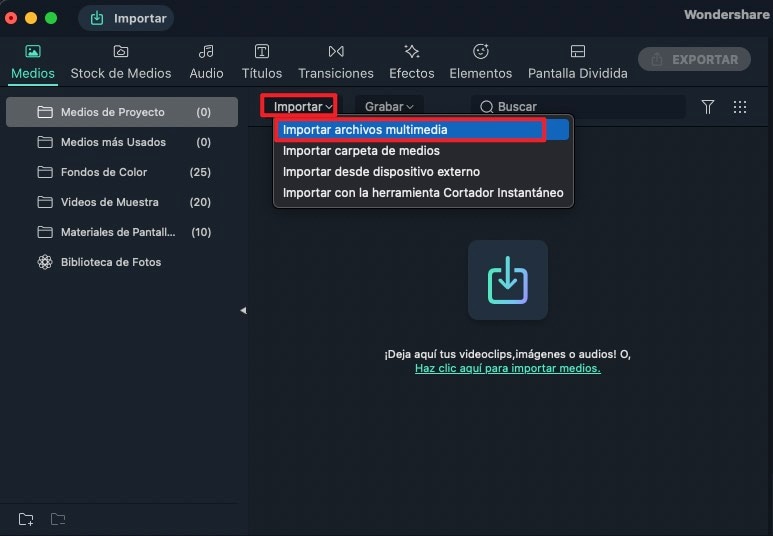773x536 pixels.
Task: Open the Elementos smiley icon
Action: click(481, 51)
